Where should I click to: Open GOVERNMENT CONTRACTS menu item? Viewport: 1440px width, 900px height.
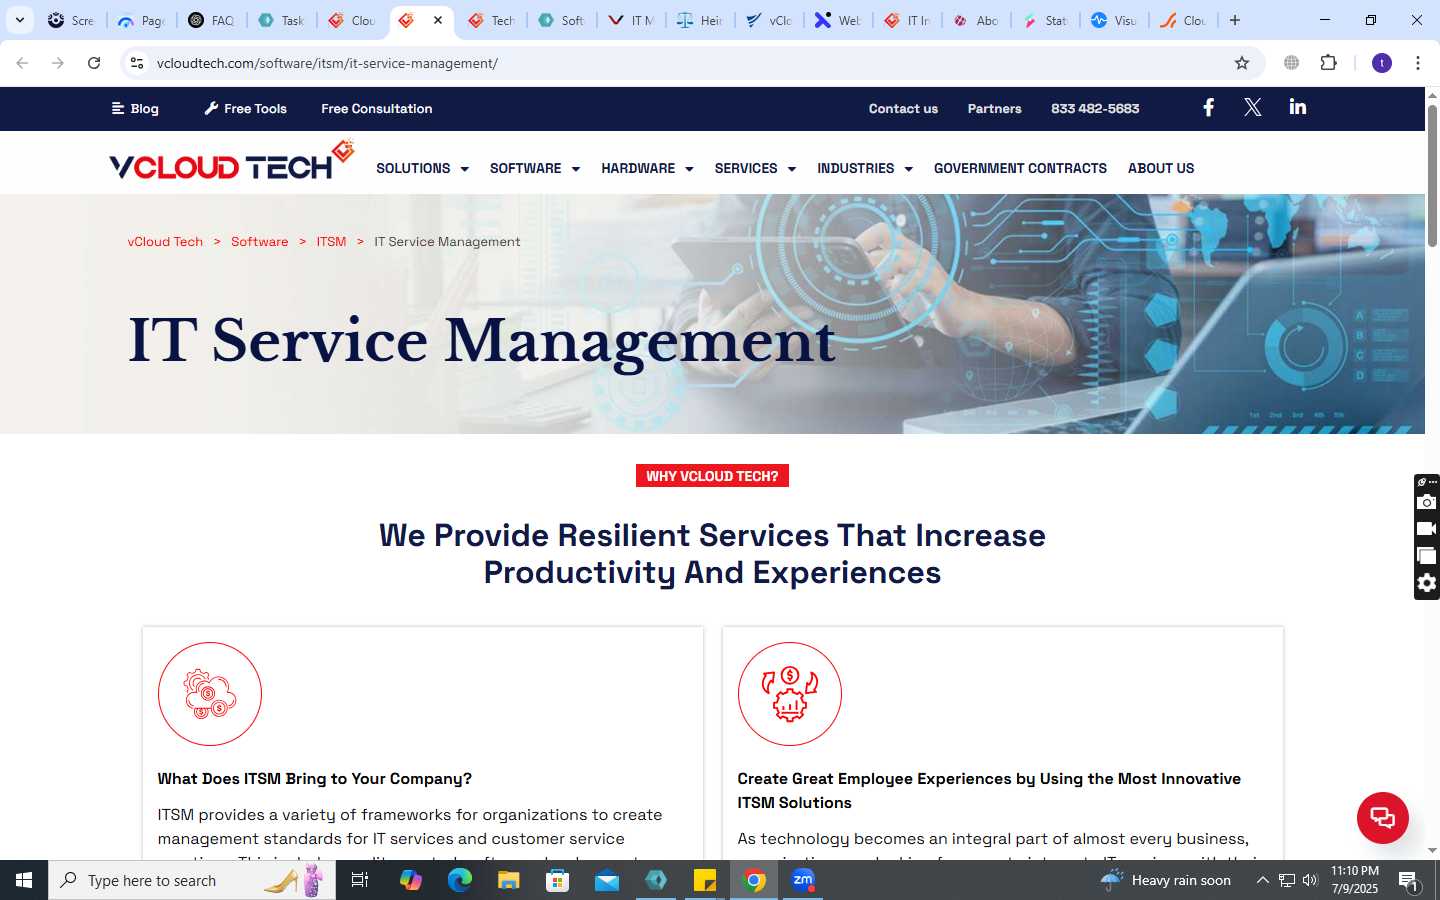pyautogui.click(x=1020, y=168)
